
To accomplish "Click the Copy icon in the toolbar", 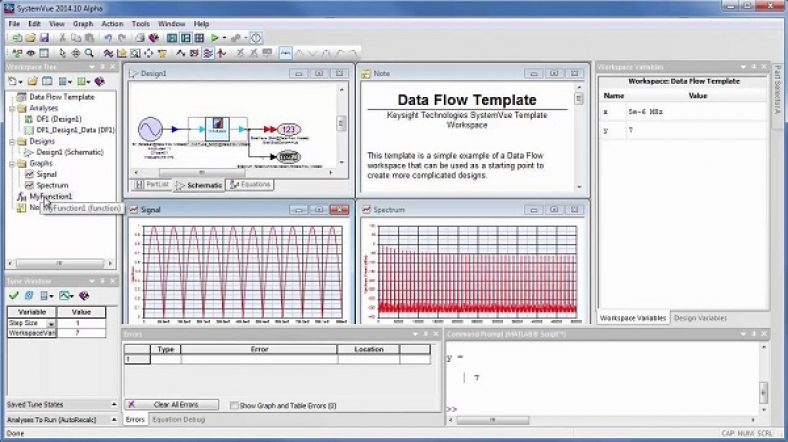I will tap(76, 38).
